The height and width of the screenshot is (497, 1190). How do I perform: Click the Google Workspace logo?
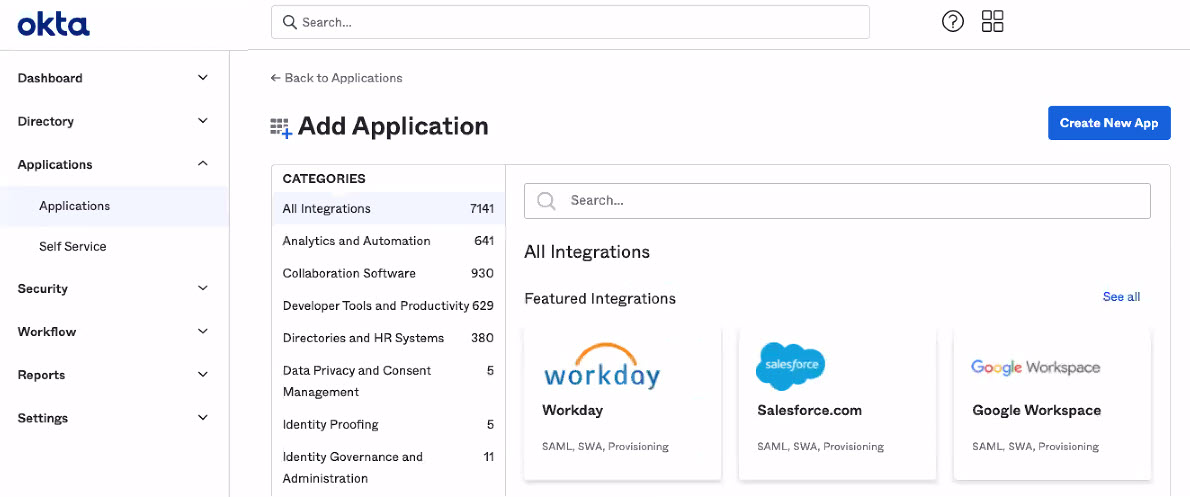tap(1036, 367)
